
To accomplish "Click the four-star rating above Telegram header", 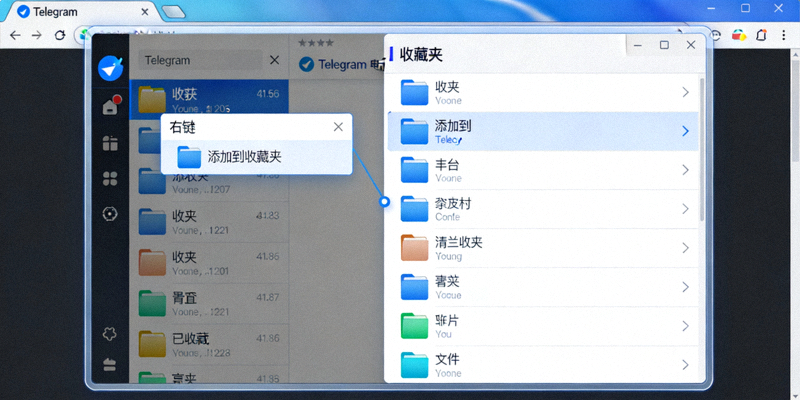I will point(316,43).
